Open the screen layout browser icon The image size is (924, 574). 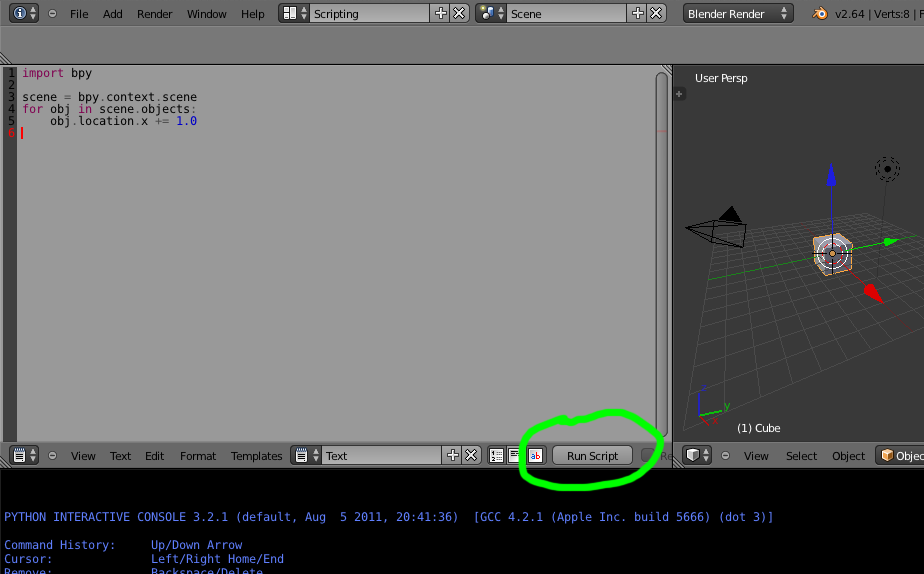294,14
